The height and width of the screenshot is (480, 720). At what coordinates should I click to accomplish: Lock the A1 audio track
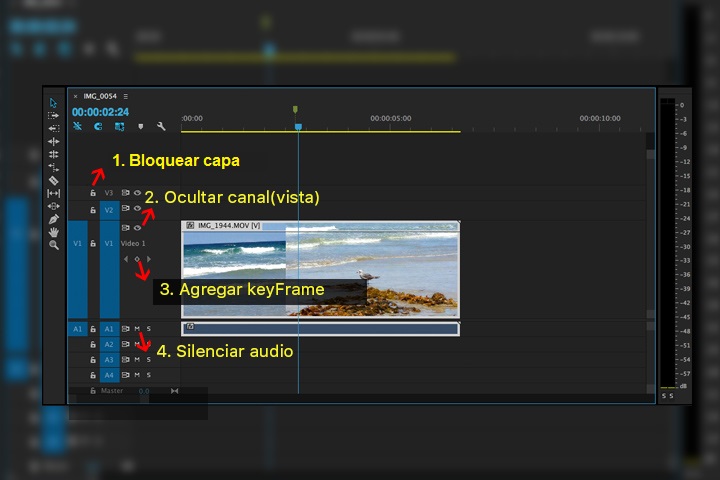[93, 329]
